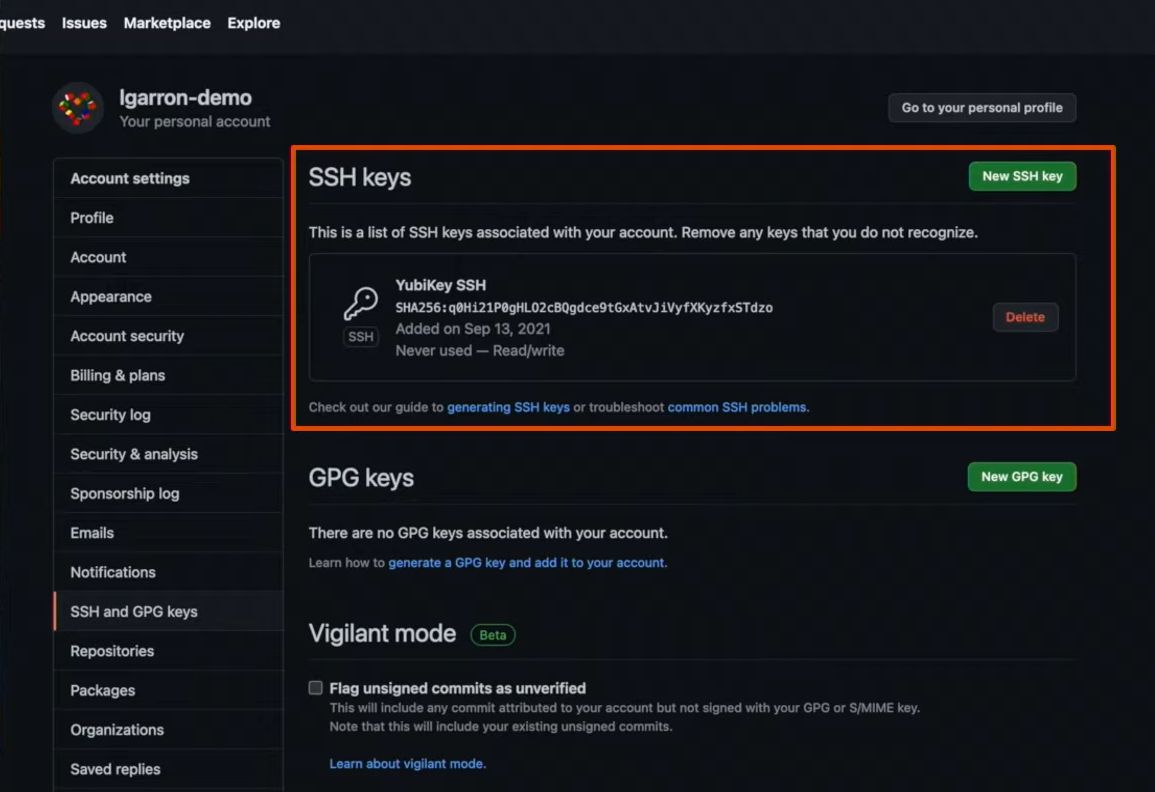1155x792 pixels.
Task: Click the lgarron-demo profile avatar
Action: coord(77,106)
